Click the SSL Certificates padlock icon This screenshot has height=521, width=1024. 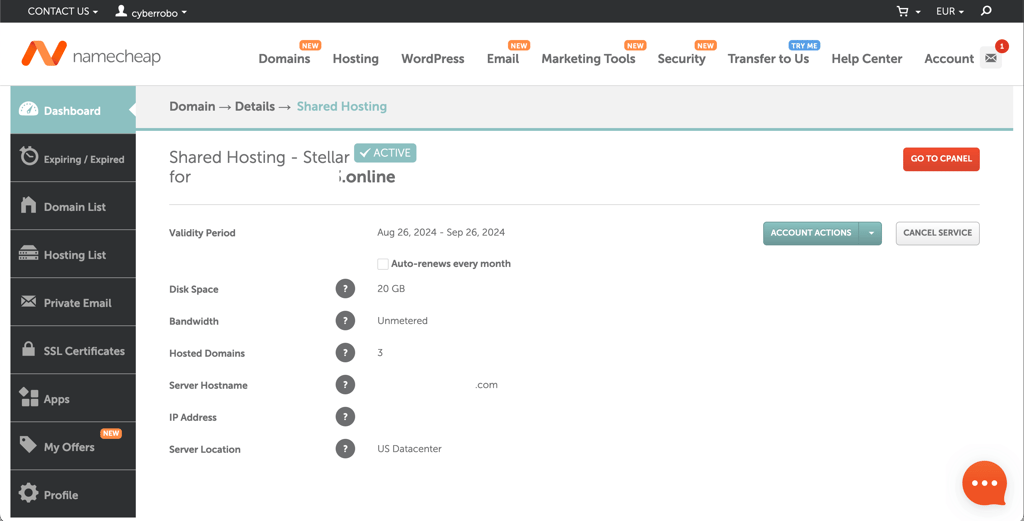click(28, 349)
